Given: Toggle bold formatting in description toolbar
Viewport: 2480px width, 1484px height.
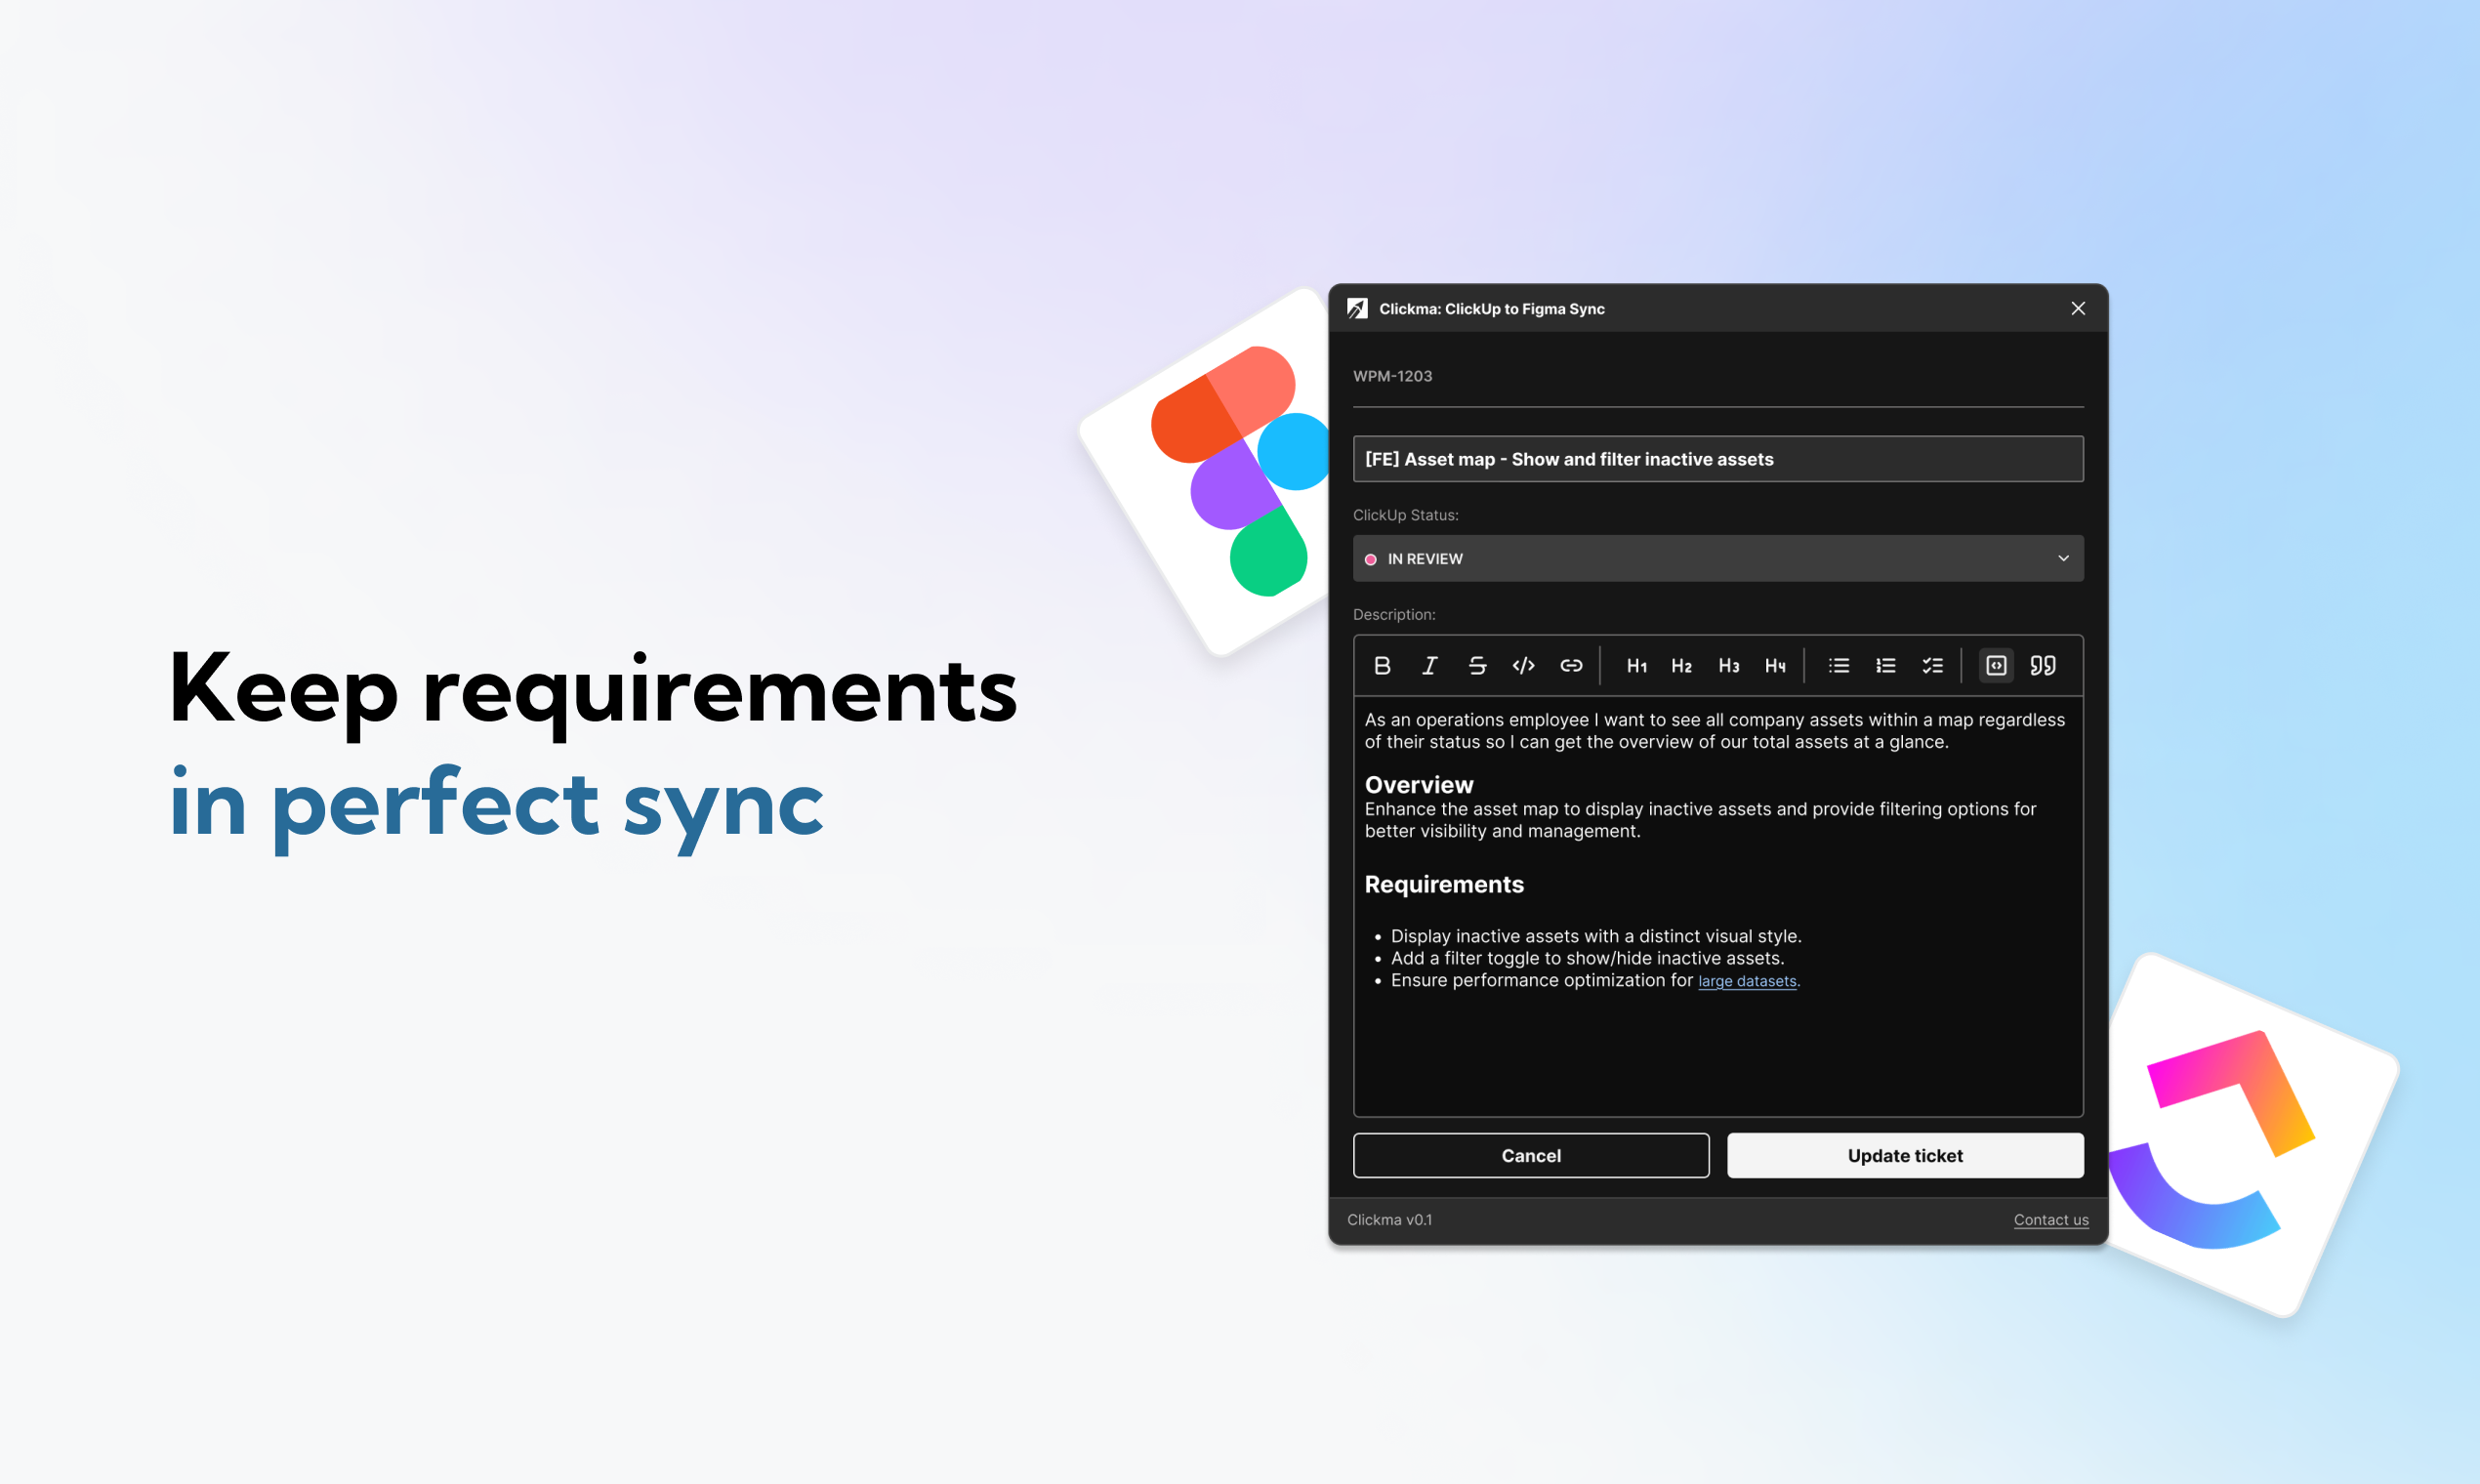Looking at the screenshot, I should (1382, 666).
